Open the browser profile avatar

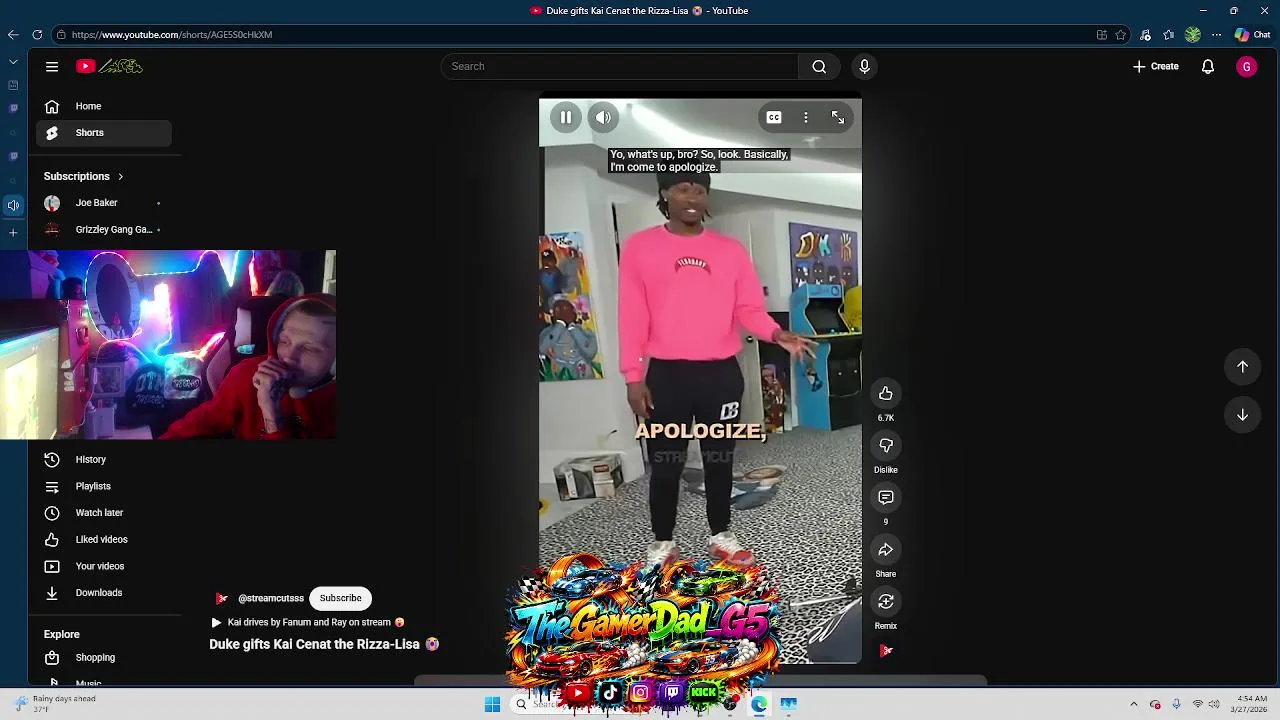(1192, 35)
